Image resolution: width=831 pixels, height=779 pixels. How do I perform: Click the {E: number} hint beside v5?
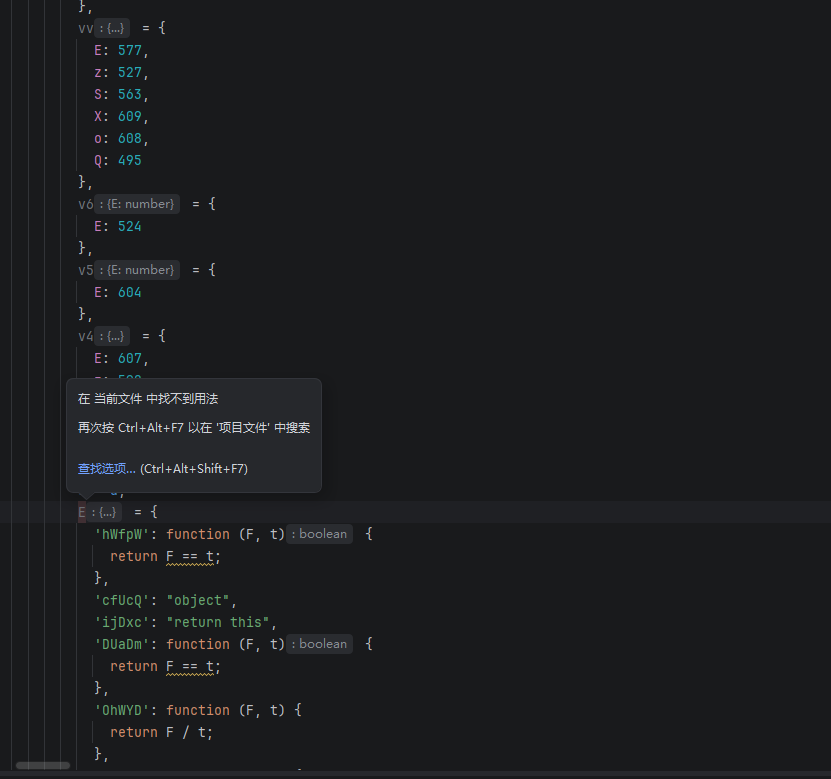137,270
